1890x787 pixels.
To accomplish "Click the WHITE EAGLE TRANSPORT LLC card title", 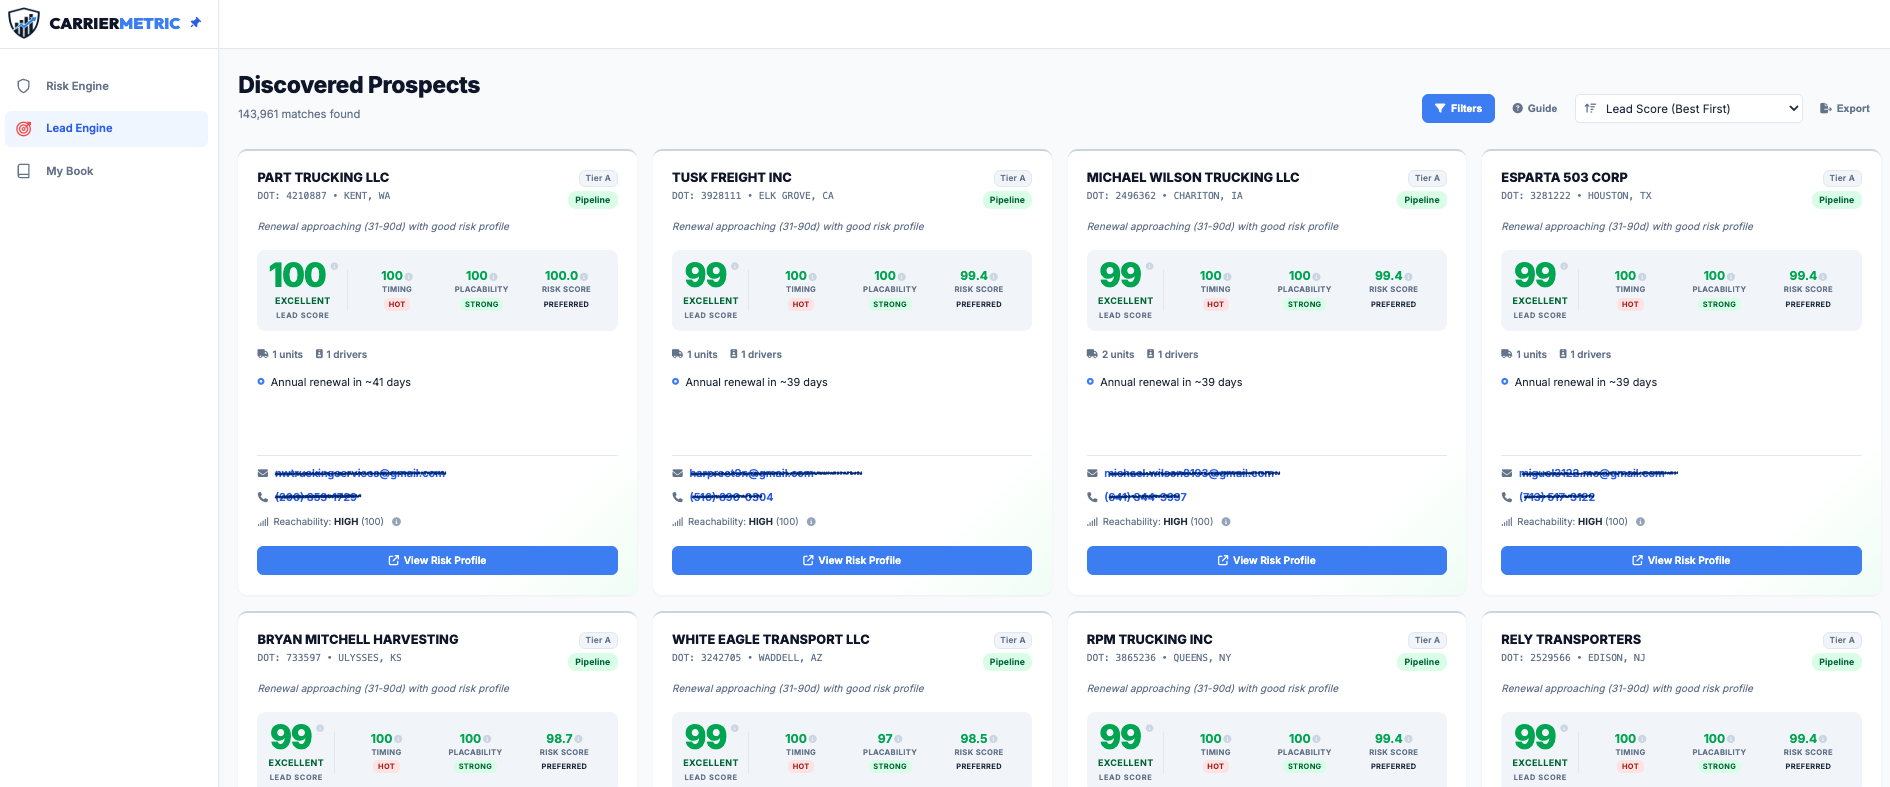I will coord(771,639).
